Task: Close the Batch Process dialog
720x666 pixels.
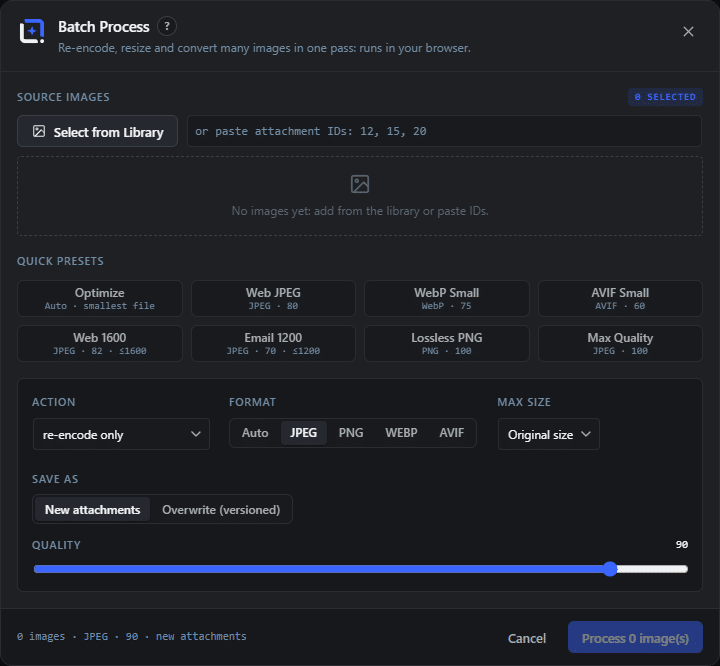Action: tap(688, 32)
